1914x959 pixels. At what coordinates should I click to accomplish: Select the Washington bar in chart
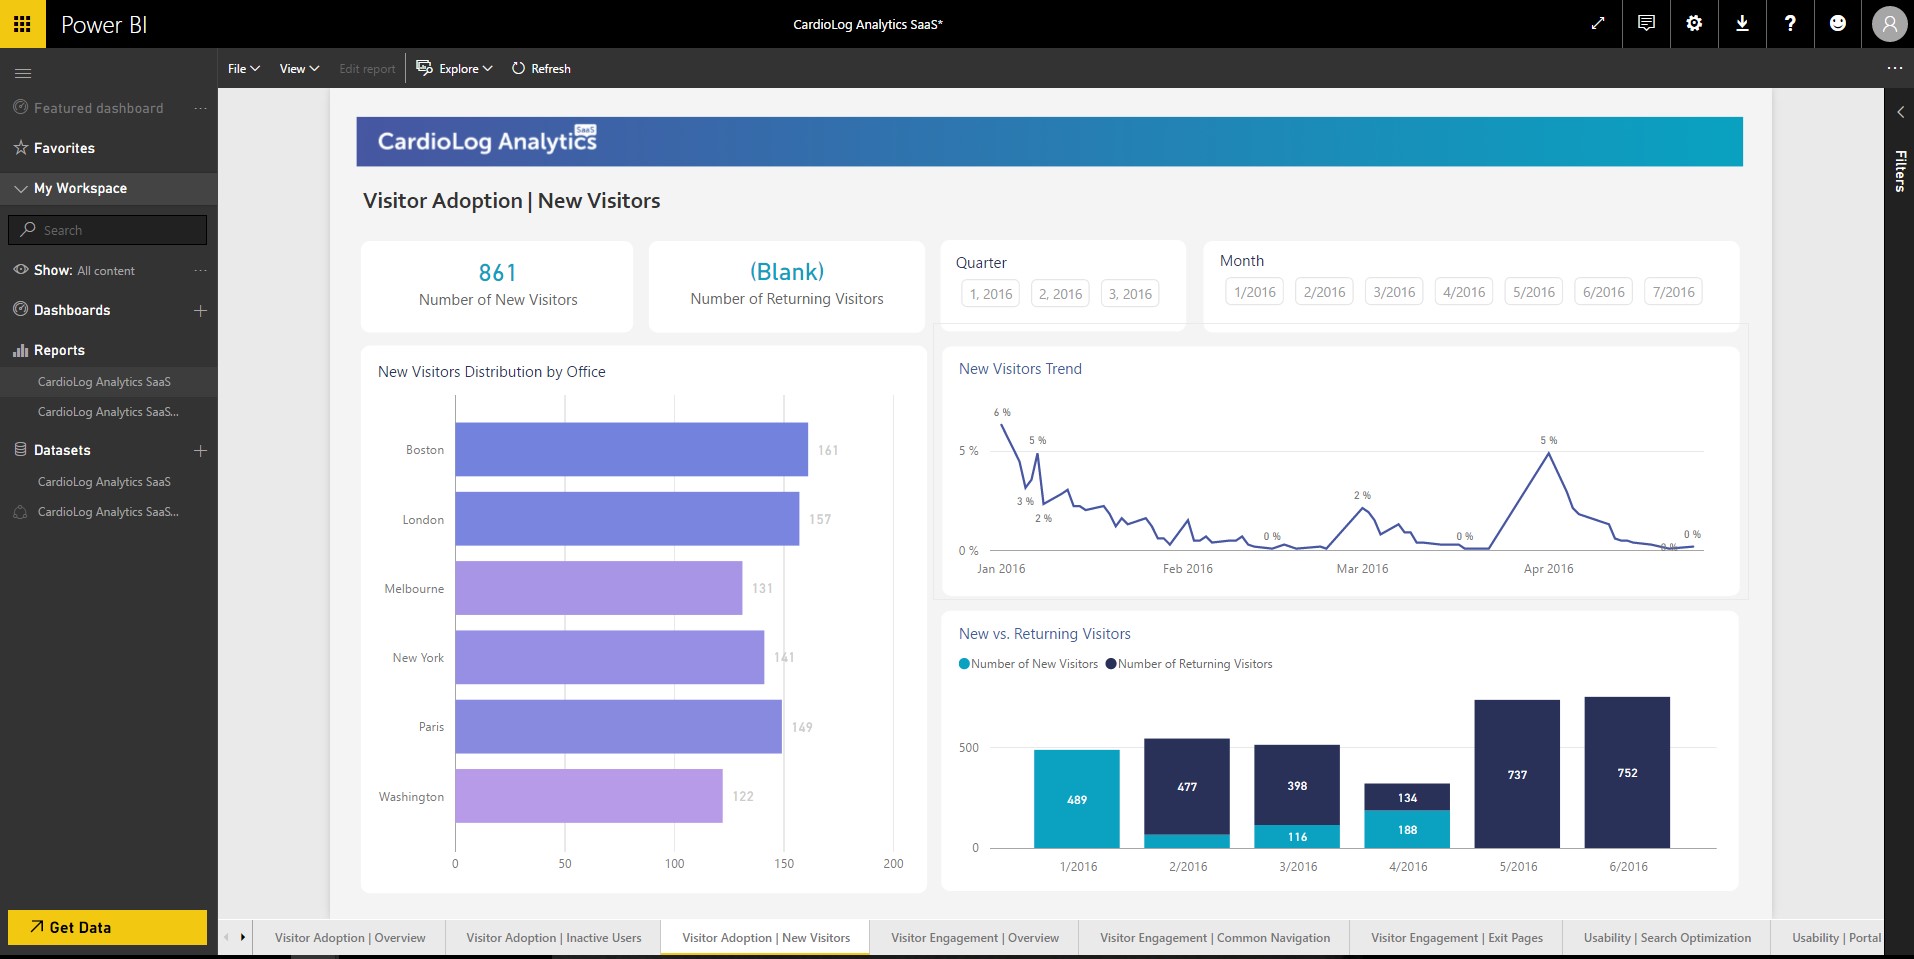pyautogui.click(x=588, y=796)
